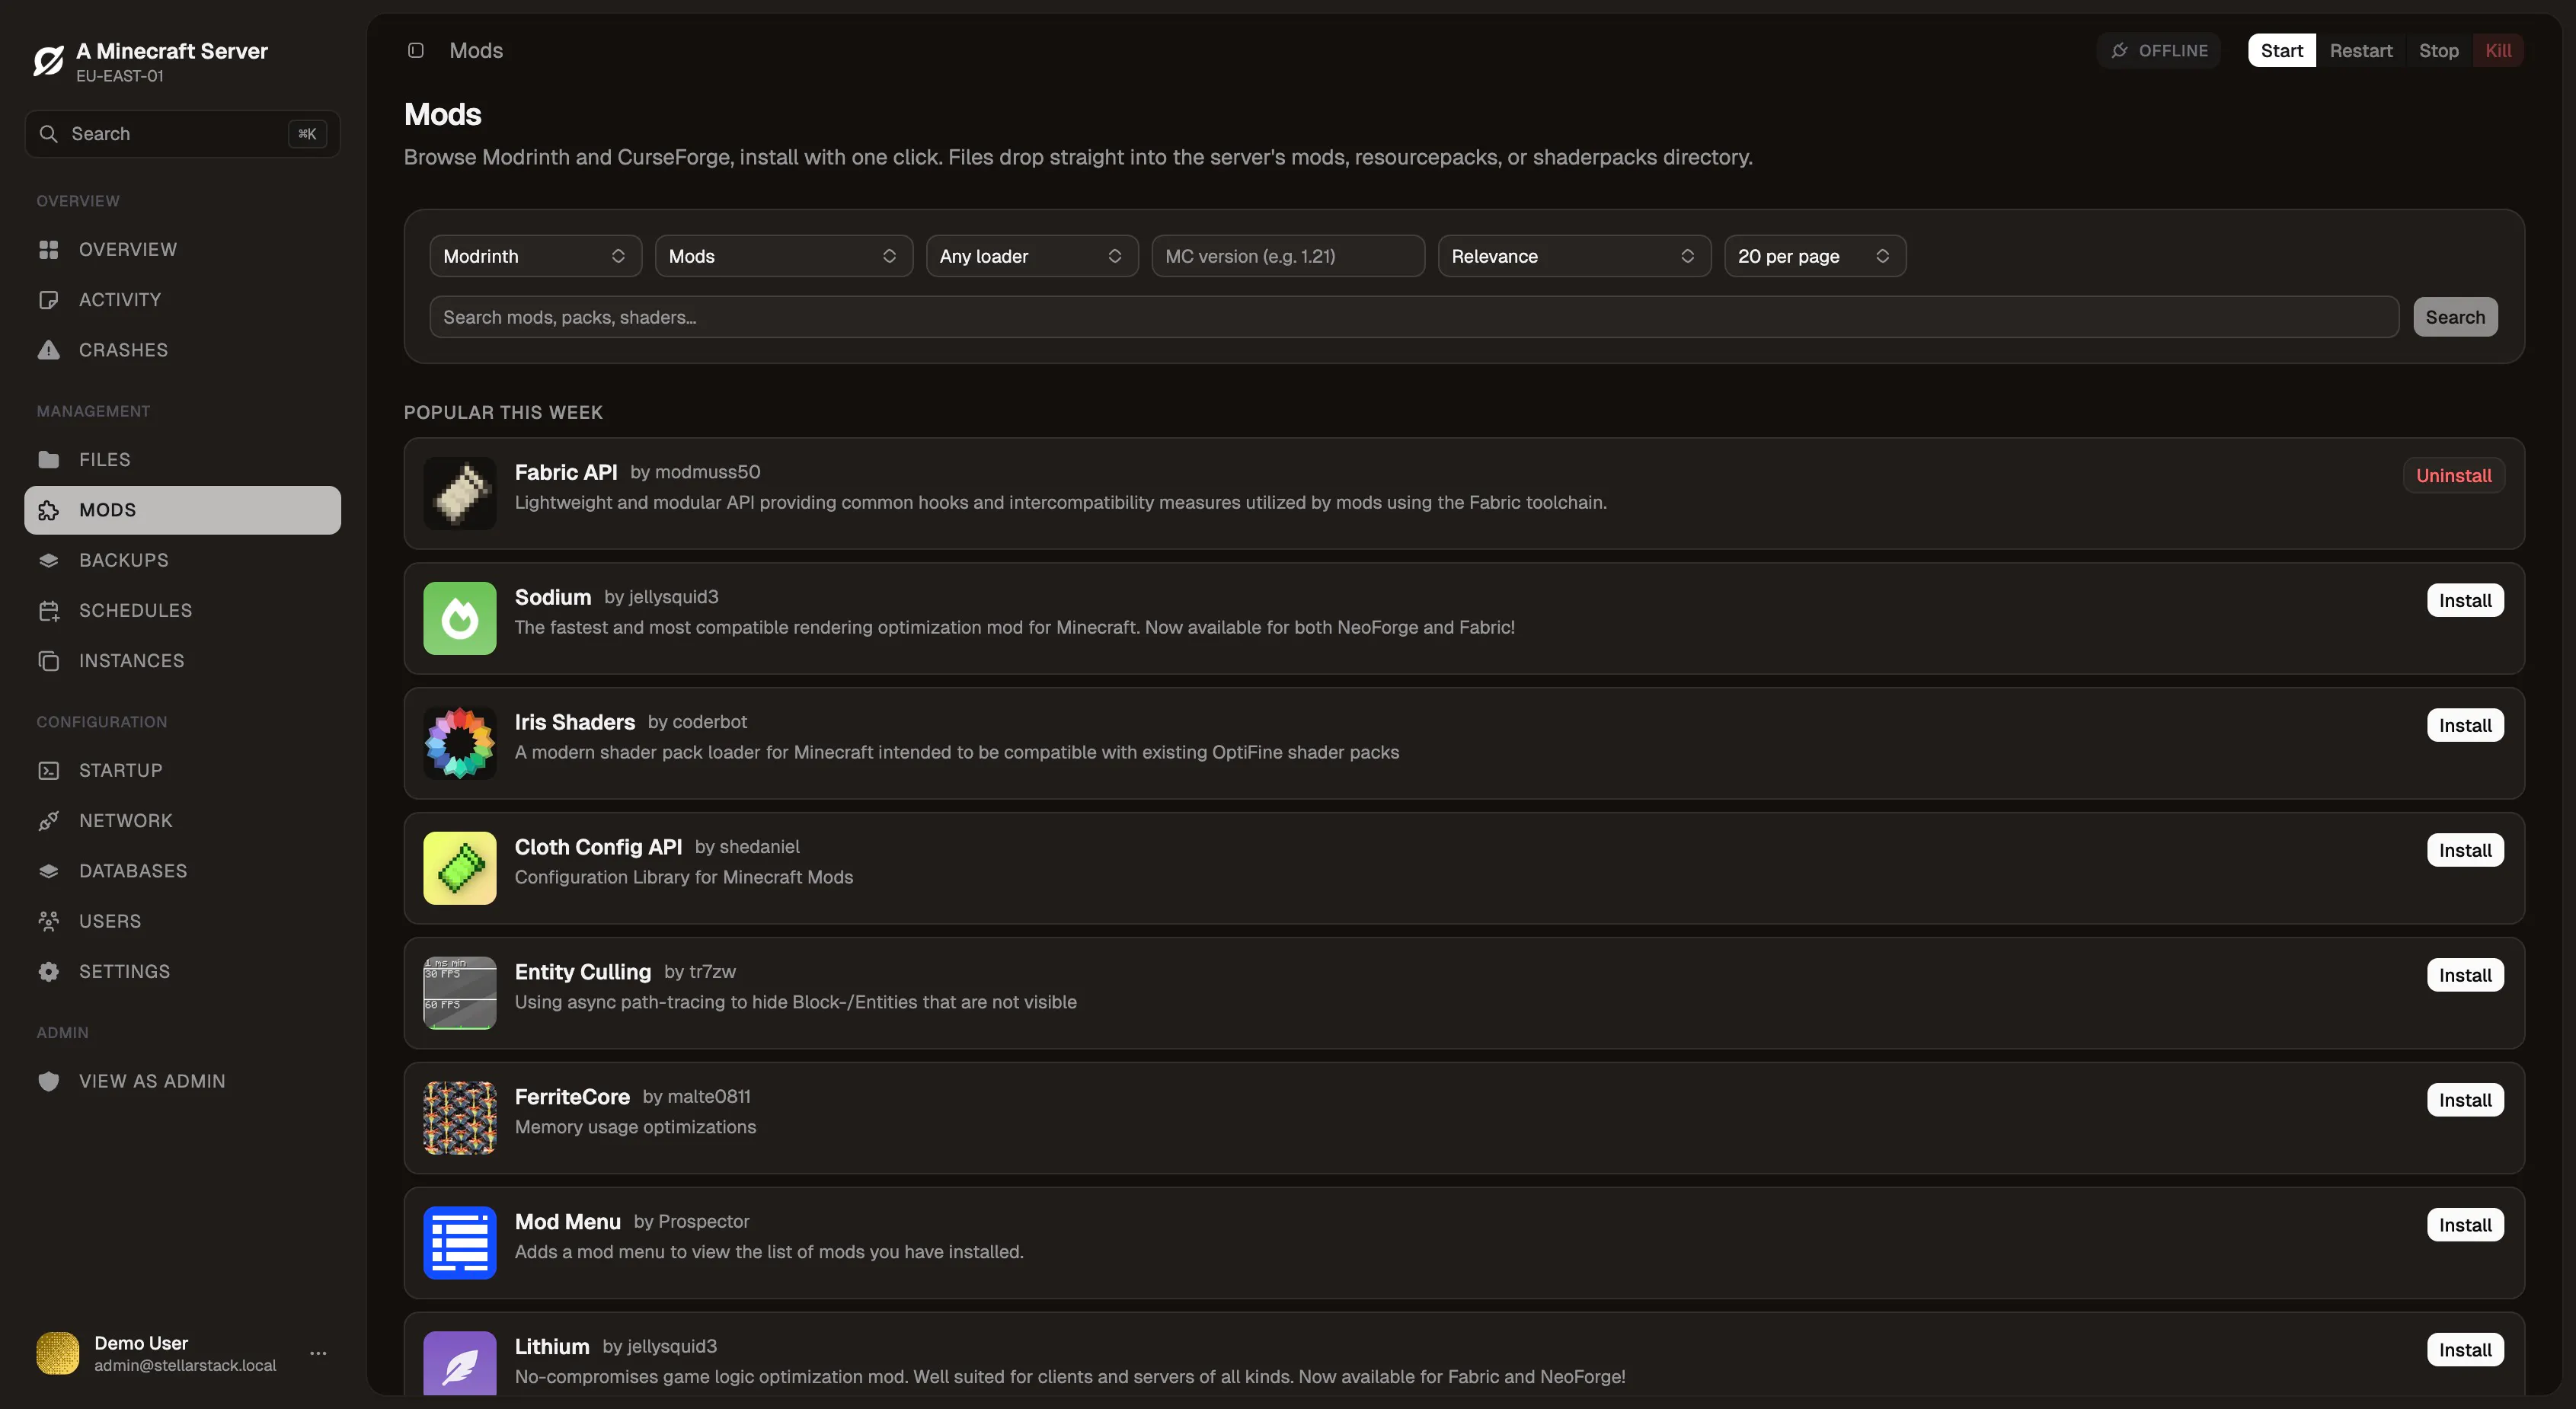Click the Lithium purple feather icon
Viewport: 2576px width, 1409px height.
(x=459, y=1364)
